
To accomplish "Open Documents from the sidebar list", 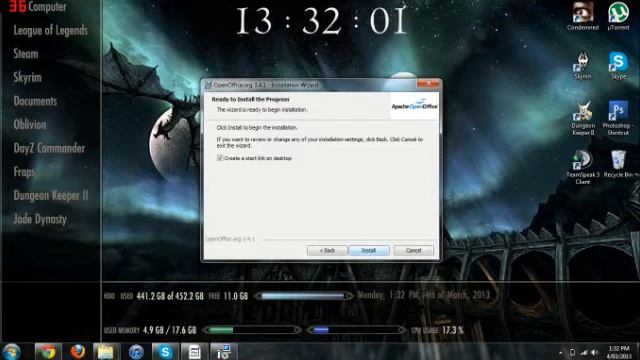I will [35, 101].
